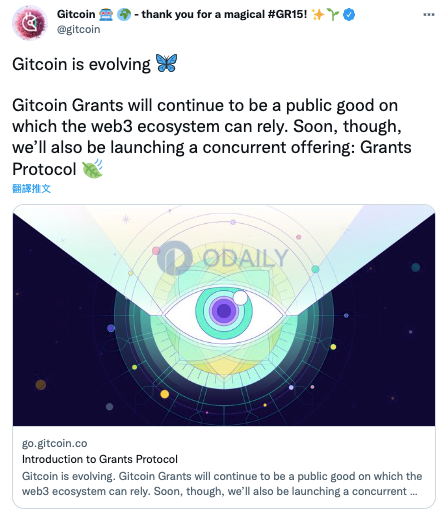Image resolution: width=446 pixels, height=517 pixels.
Task: Click the translate tweet link
Action: pyautogui.click(x=31, y=188)
